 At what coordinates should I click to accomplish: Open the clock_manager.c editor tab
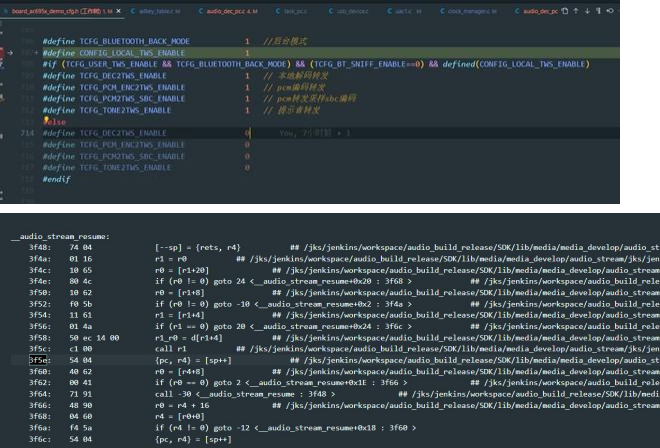468,11
